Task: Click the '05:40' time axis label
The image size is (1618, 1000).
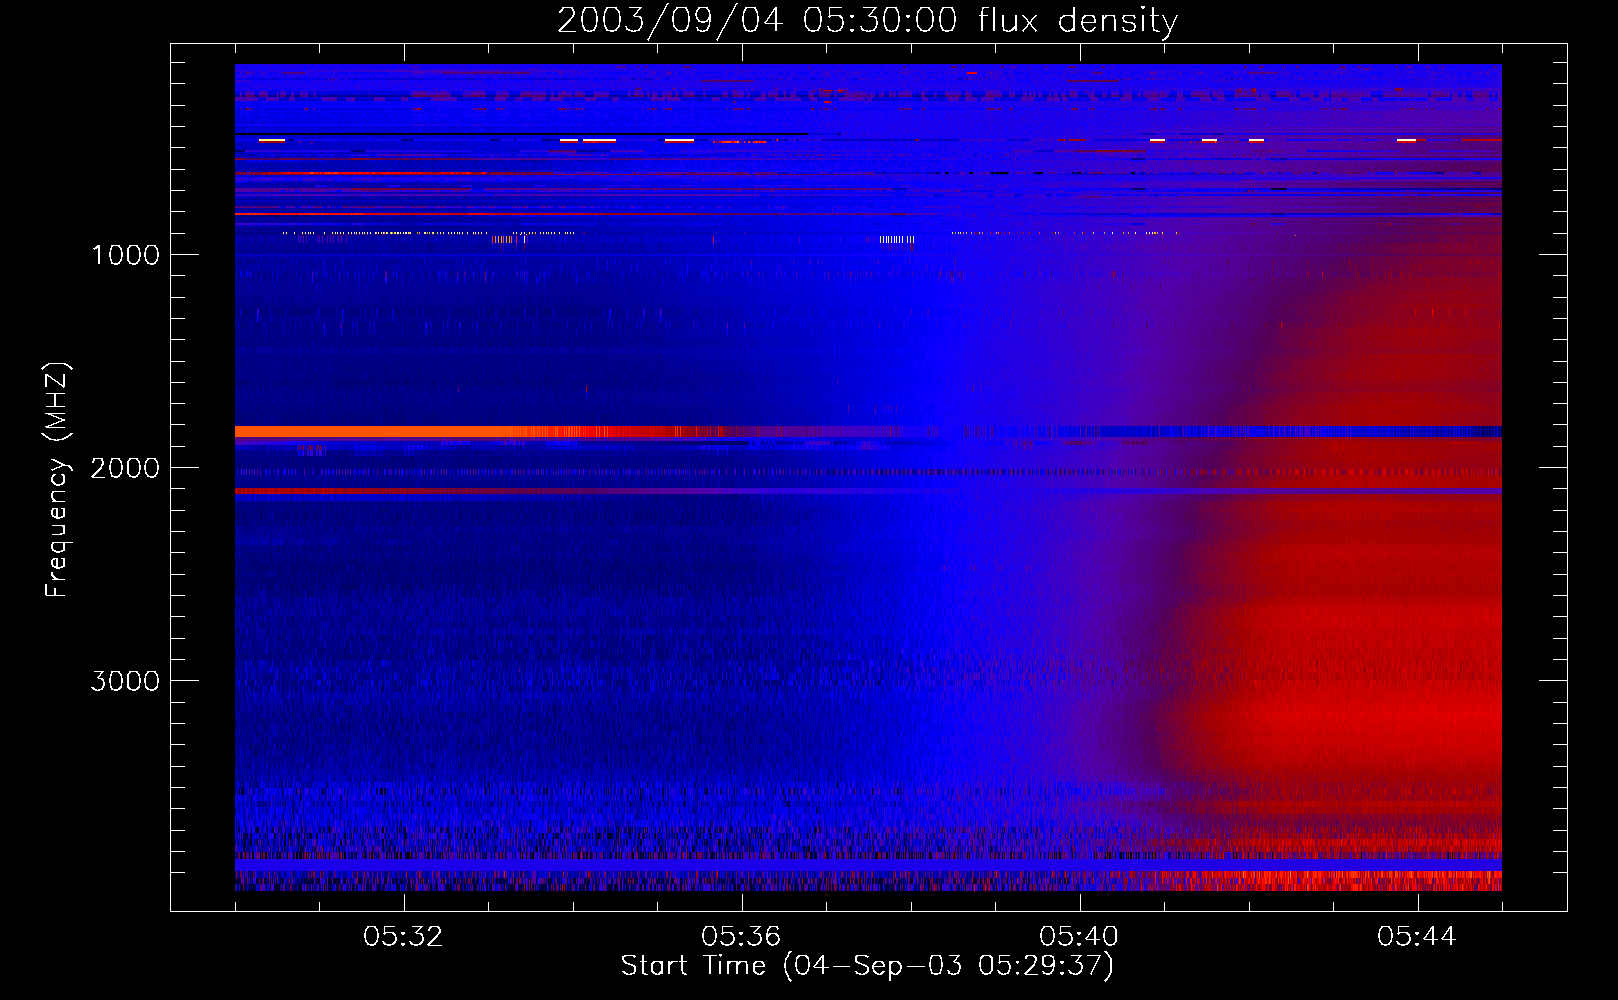Action: coord(1080,937)
